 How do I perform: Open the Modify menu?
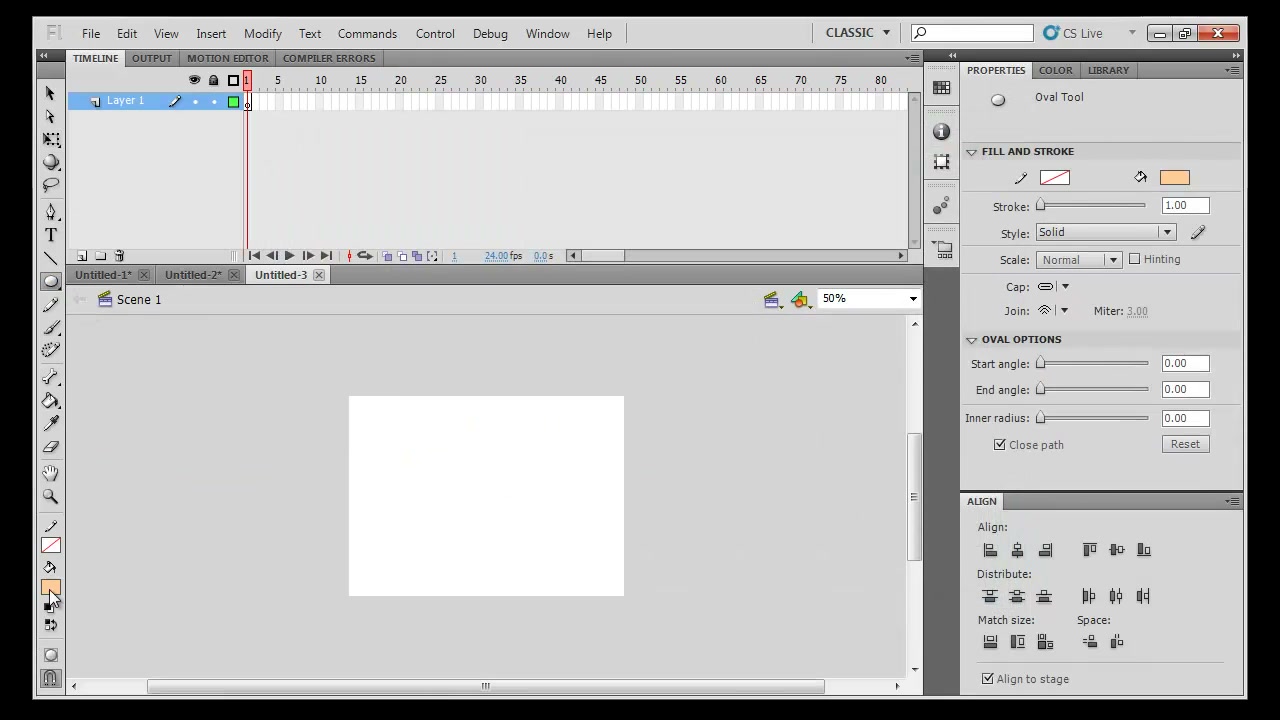pyautogui.click(x=262, y=33)
